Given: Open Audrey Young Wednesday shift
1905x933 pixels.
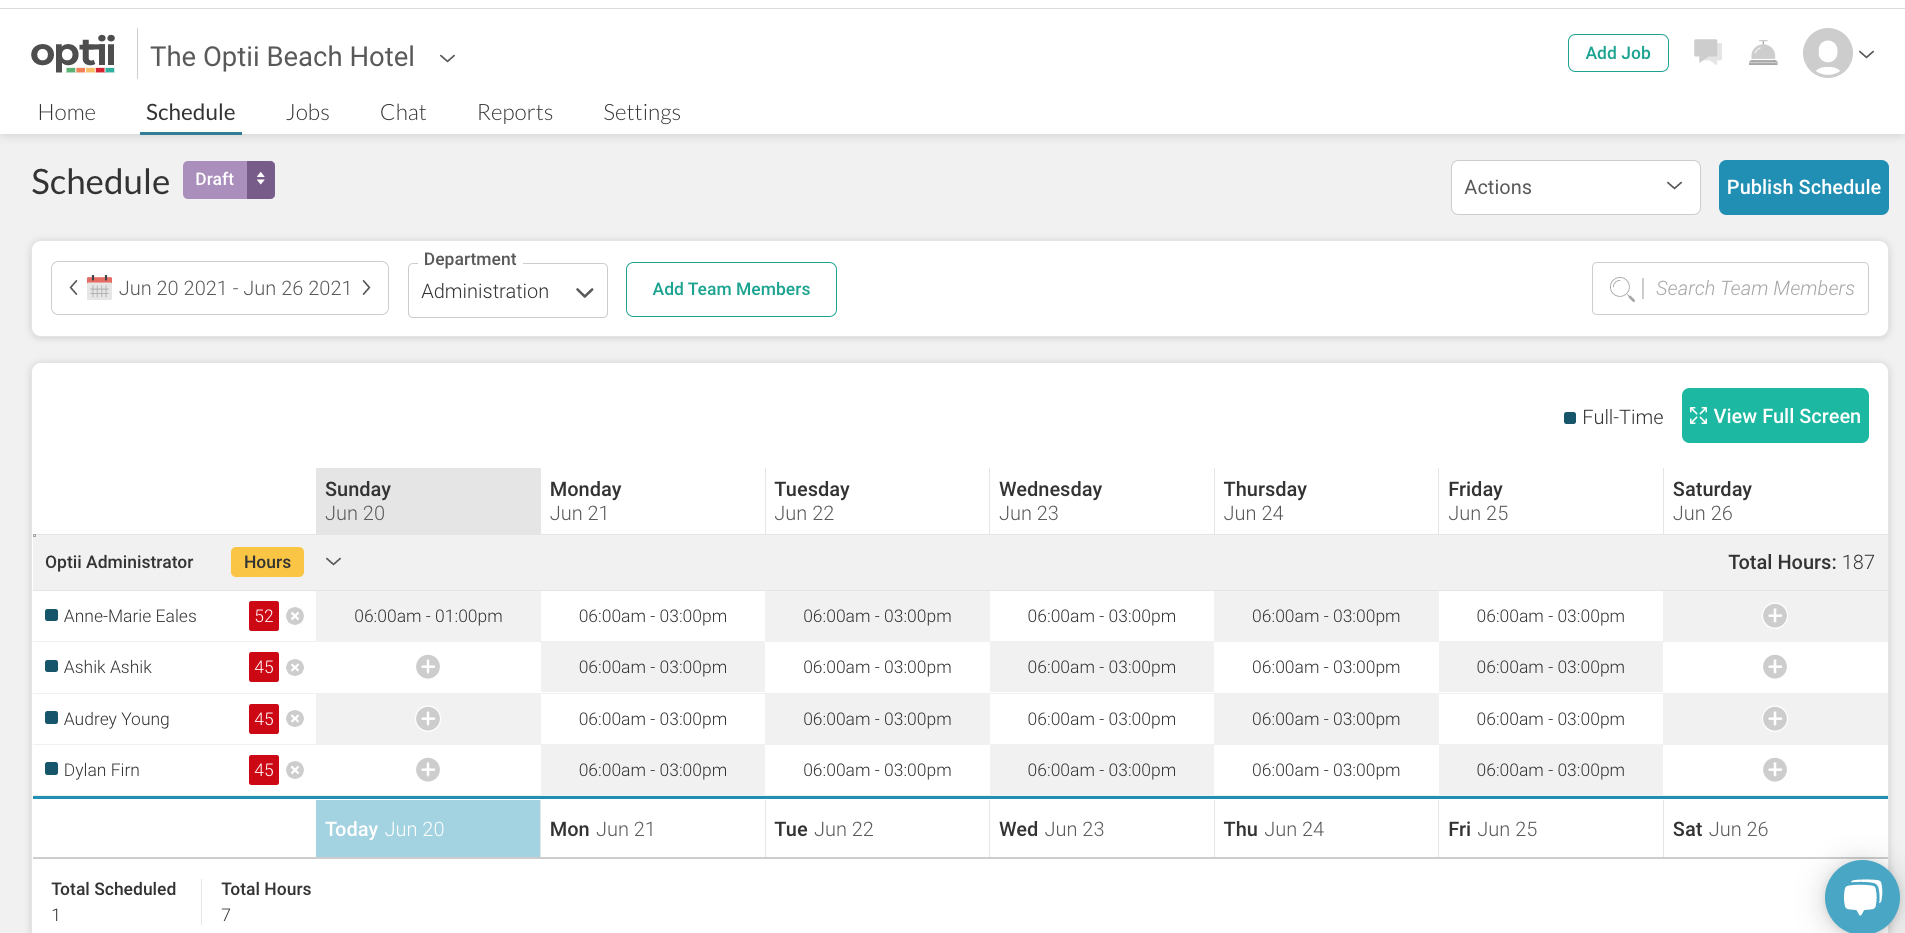Looking at the screenshot, I should click(1102, 719).
